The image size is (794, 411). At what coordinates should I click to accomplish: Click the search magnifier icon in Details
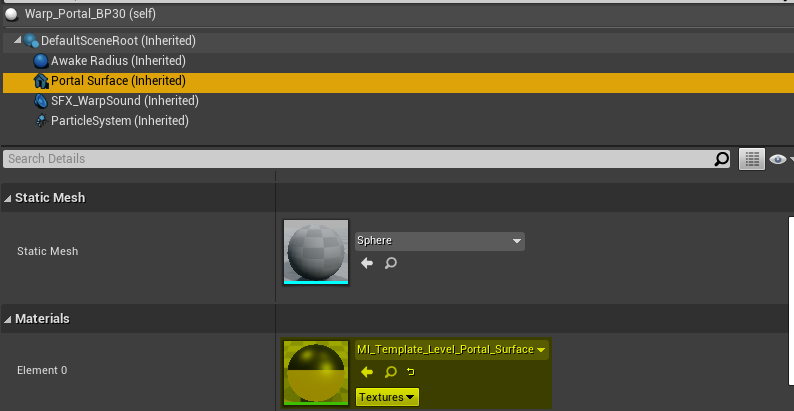[722, 159]
